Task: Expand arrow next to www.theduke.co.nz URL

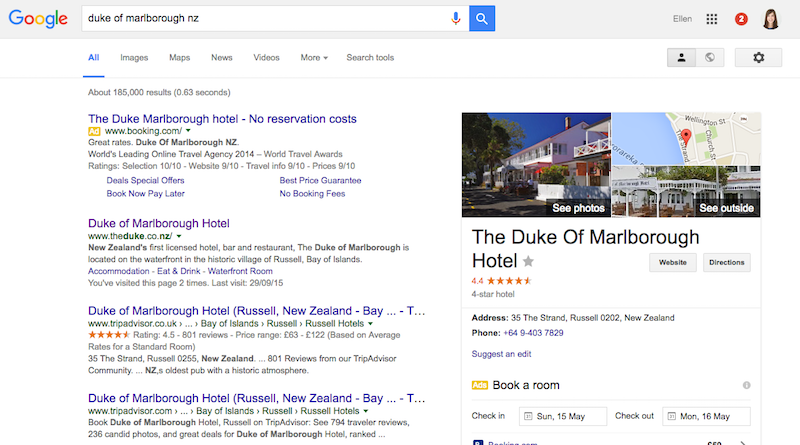Action: pyautogui.click(x=179, y=236)
